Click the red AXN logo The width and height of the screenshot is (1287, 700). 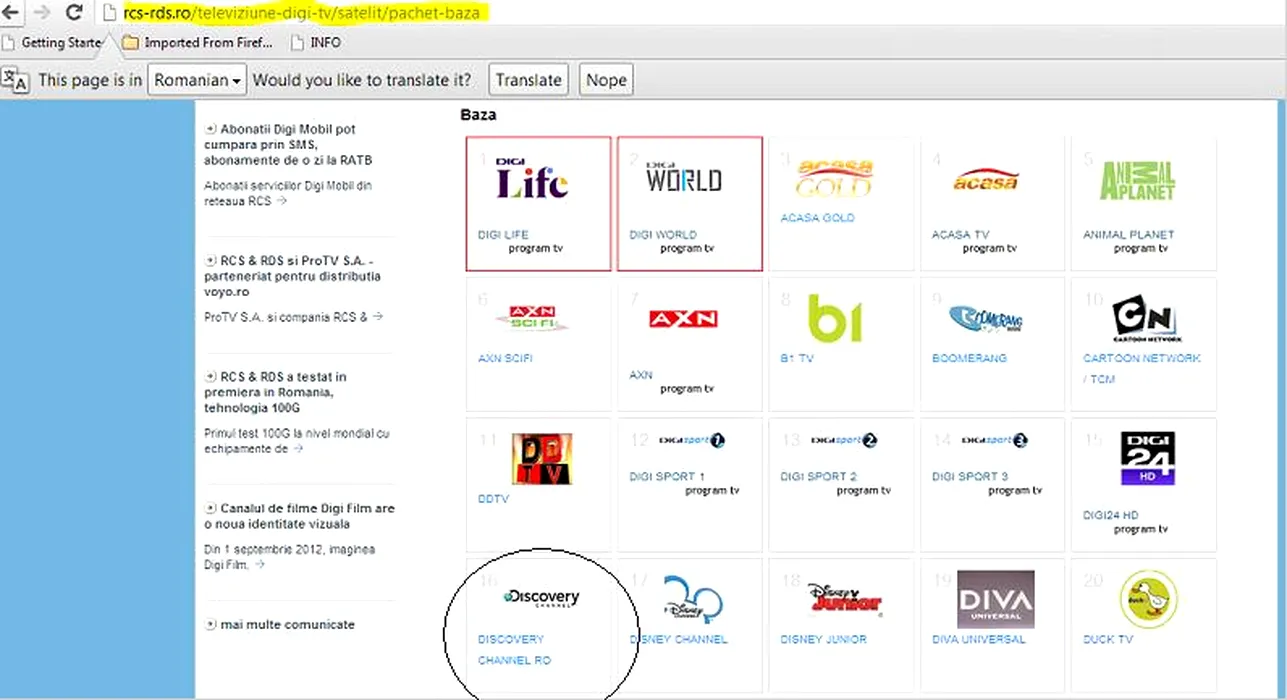tap(683, 319)
